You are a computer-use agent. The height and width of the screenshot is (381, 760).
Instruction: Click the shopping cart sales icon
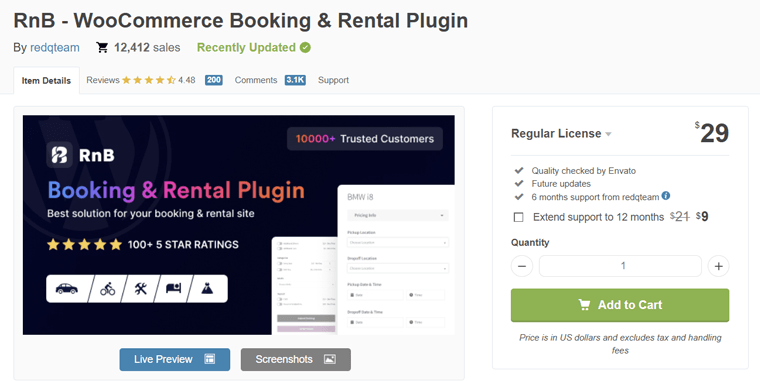102,48
